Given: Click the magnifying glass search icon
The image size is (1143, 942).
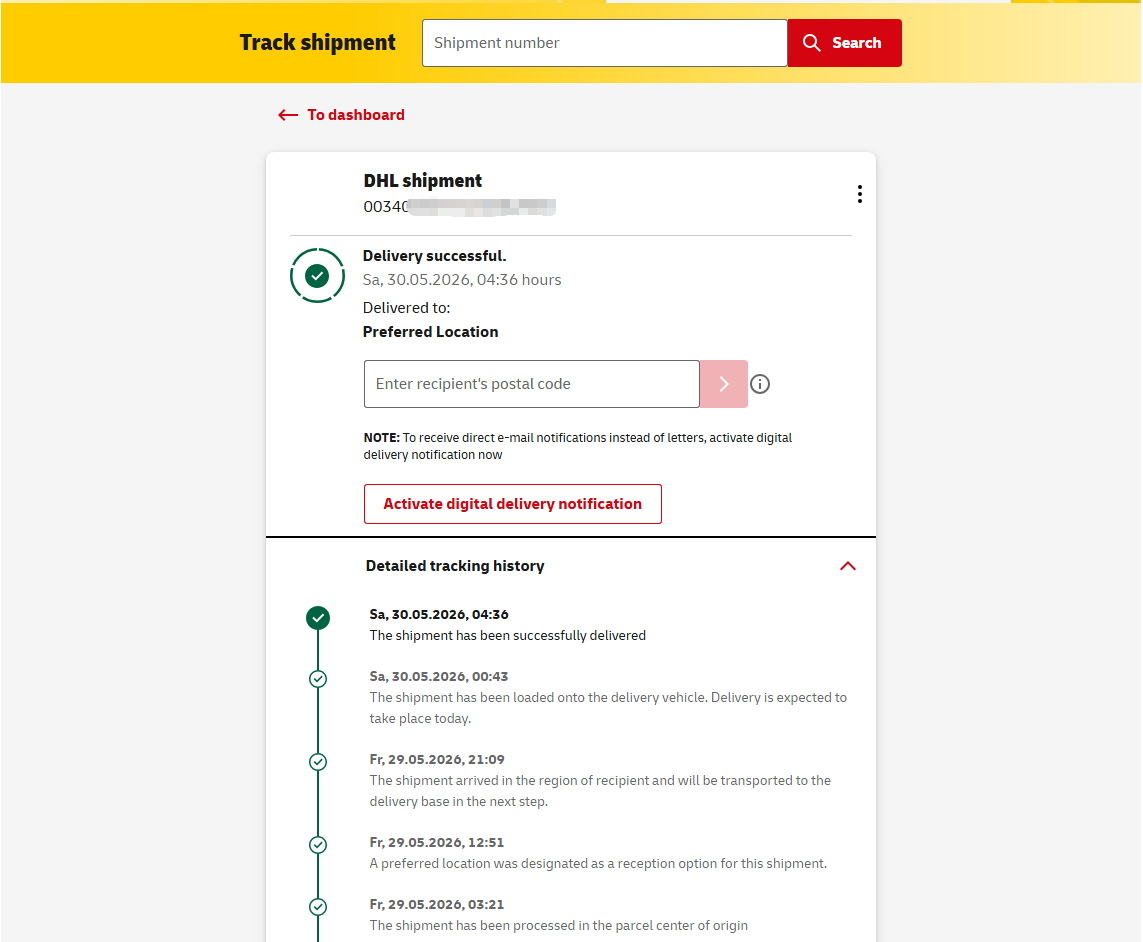Looking at the screenshot, I should click(x=811, y=43).
